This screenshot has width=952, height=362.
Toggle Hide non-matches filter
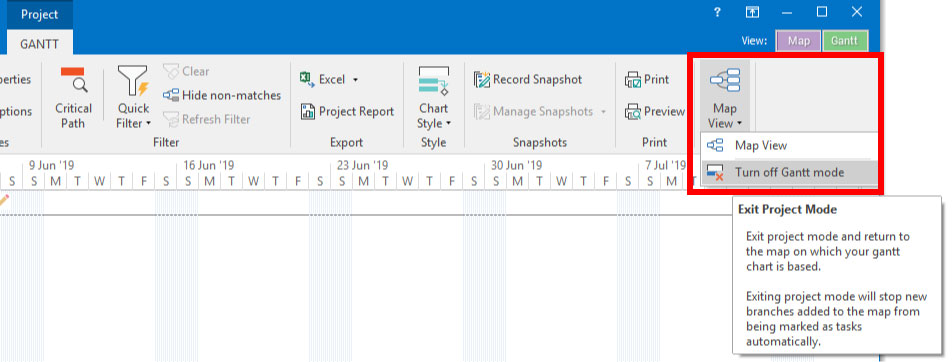pos(222,95)
